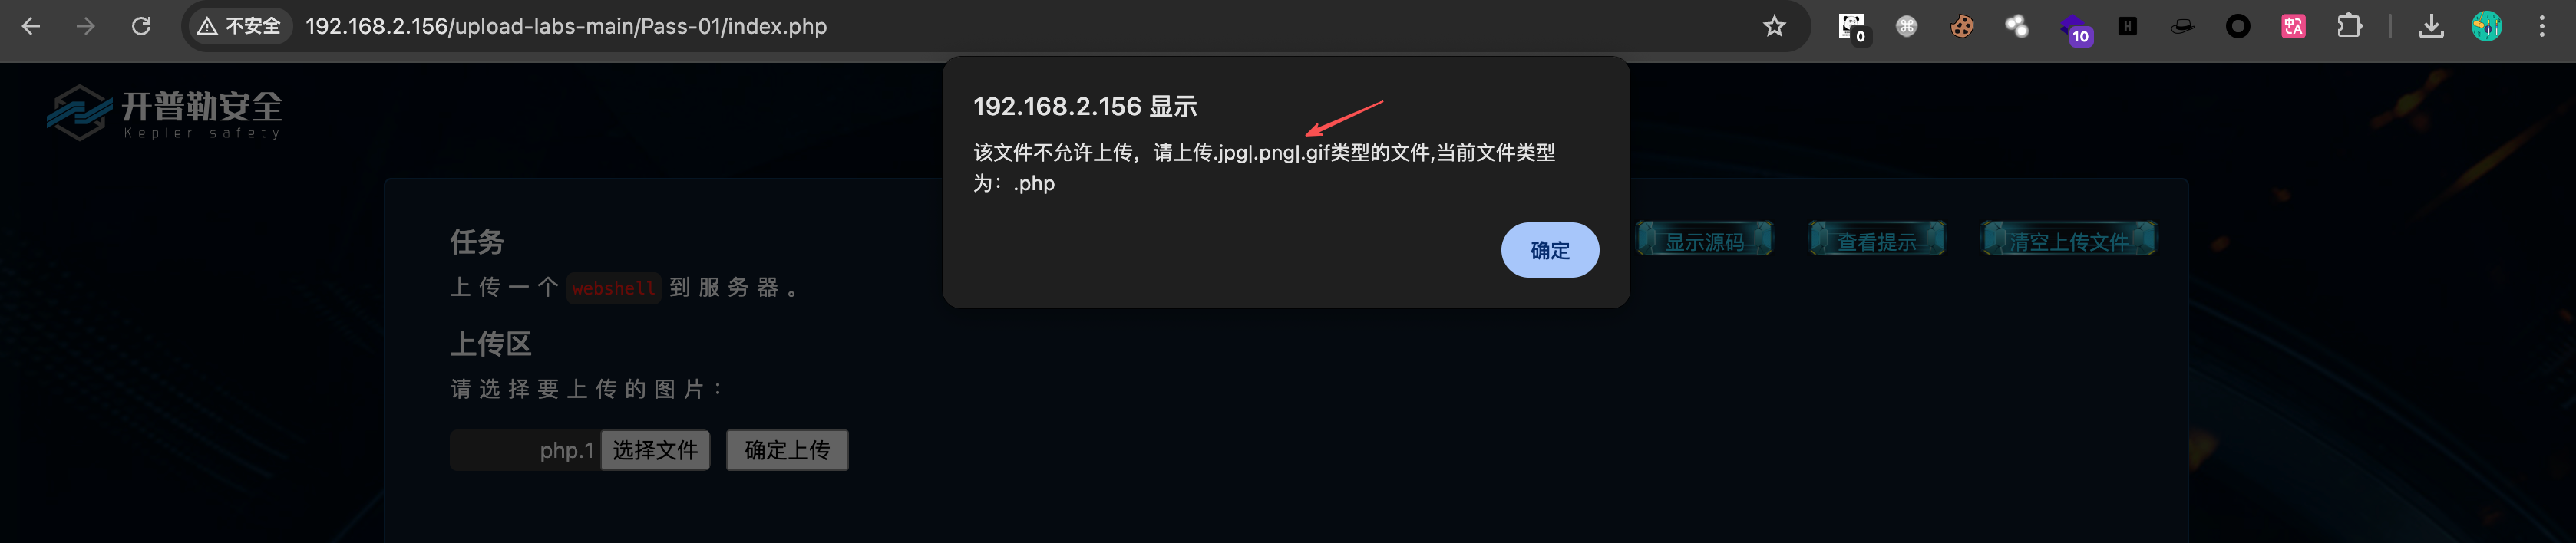
Task: Confirm the alert with 确定 button
Action: click(1549, 250)
